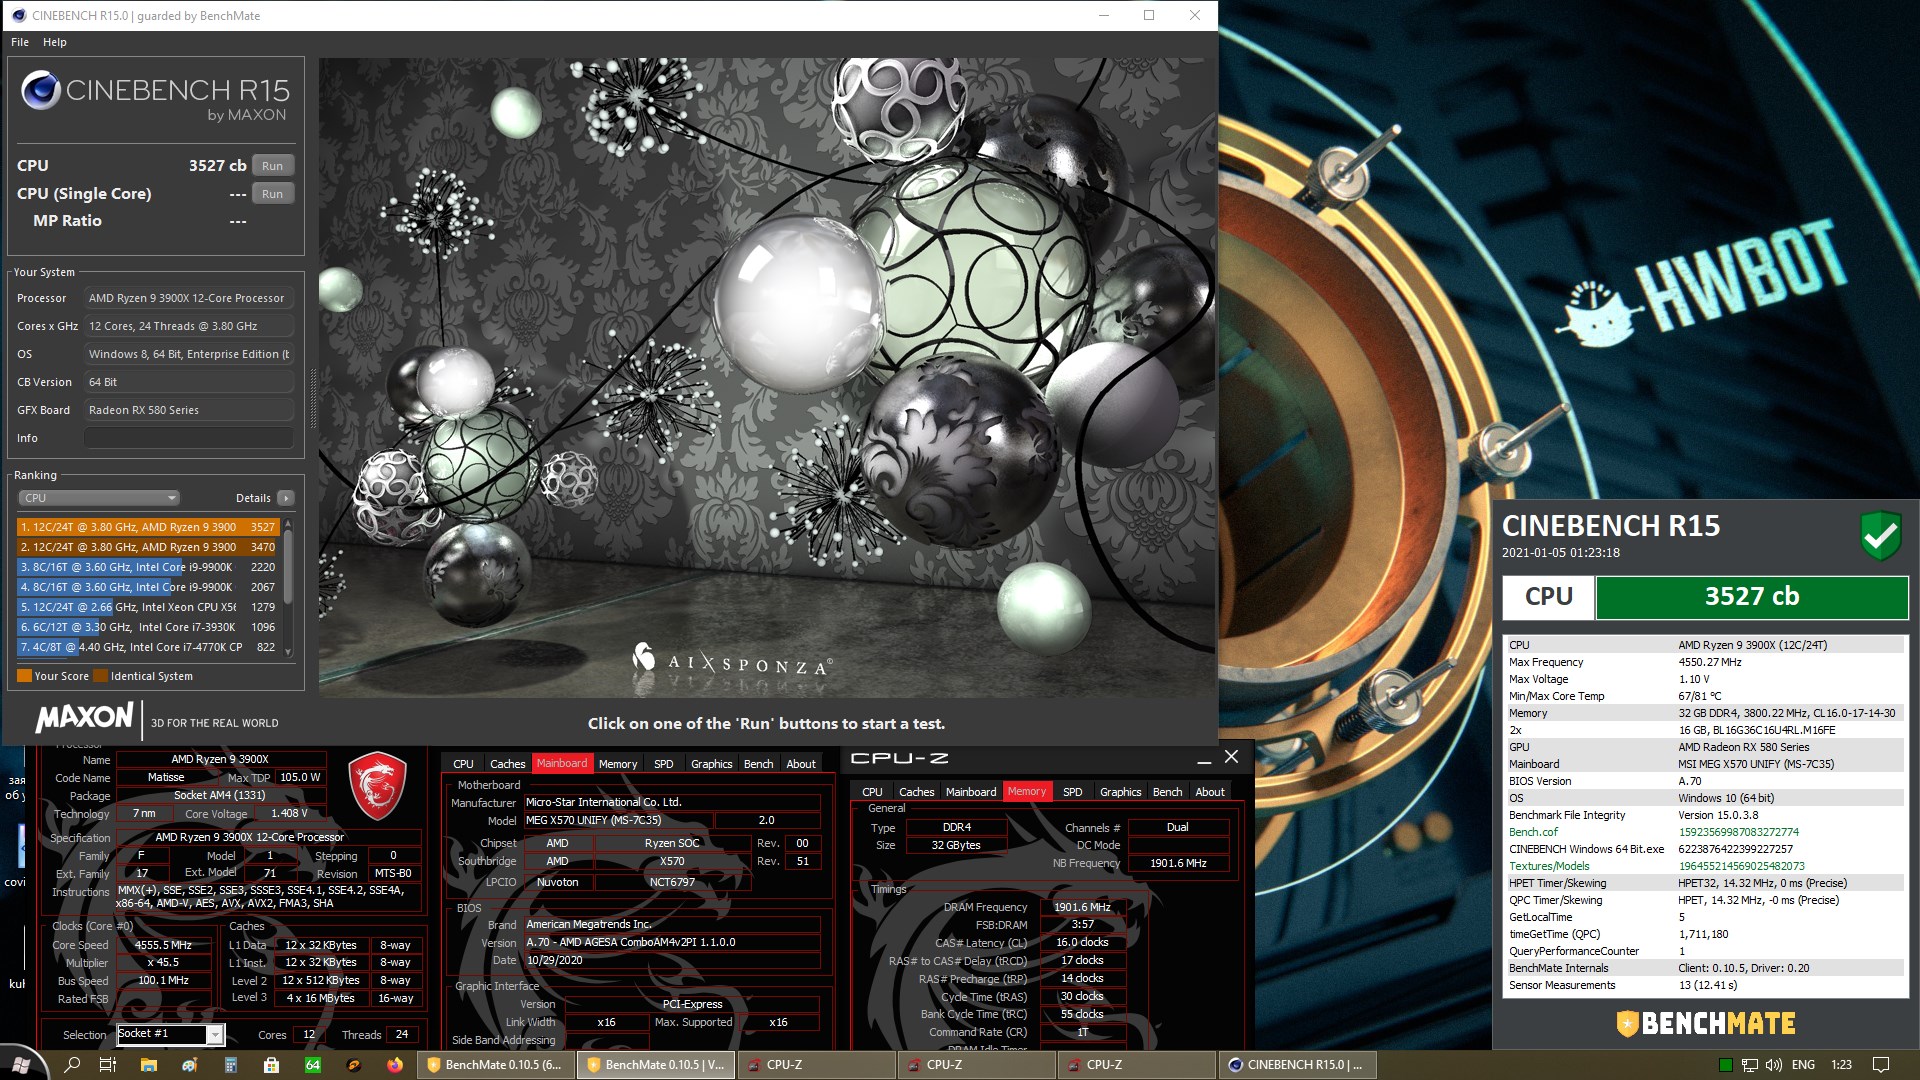Image resolution: width=1920 pixels, height=1080 pixels.
Task: Switch to CPU tab in memory-timings CPU-Z window
Action: coord(873,792)
